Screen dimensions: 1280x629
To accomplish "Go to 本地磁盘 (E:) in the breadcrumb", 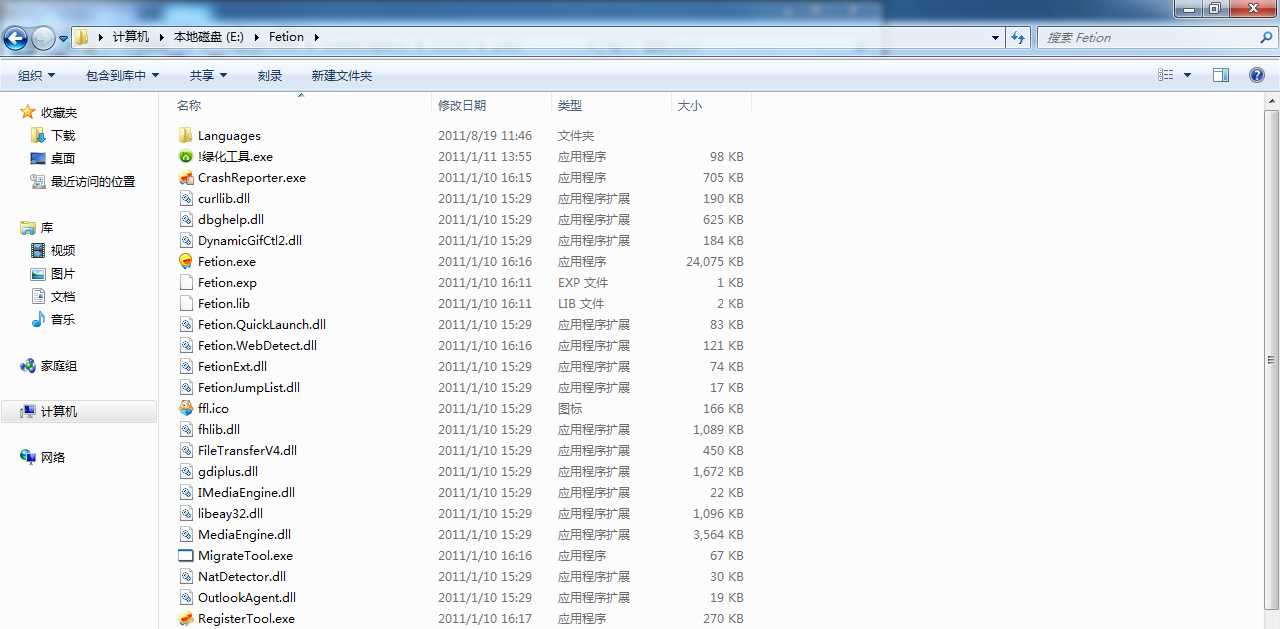I will (209, 37).
